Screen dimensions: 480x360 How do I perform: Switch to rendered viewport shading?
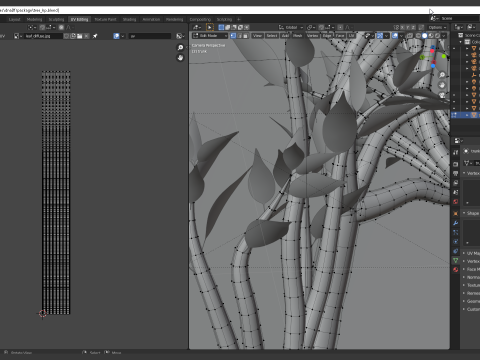click(x=437, y=36)
